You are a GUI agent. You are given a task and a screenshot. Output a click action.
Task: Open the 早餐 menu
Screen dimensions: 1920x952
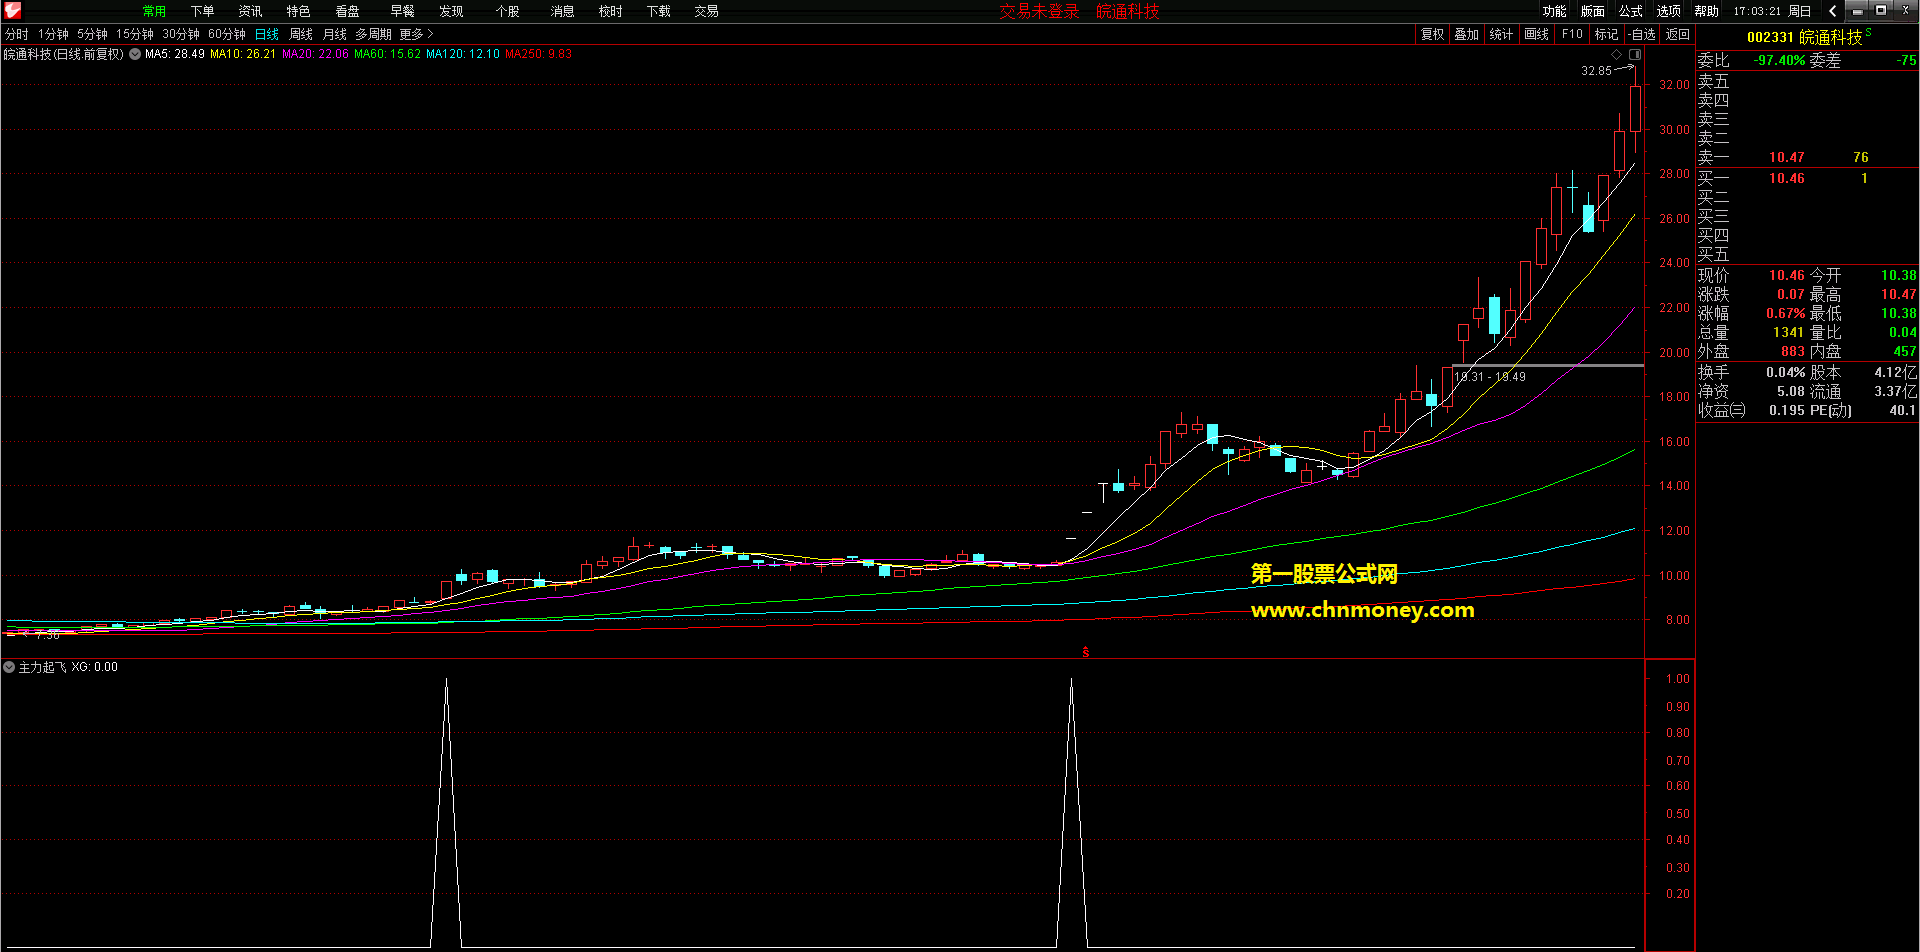click(x=402, y=11)
